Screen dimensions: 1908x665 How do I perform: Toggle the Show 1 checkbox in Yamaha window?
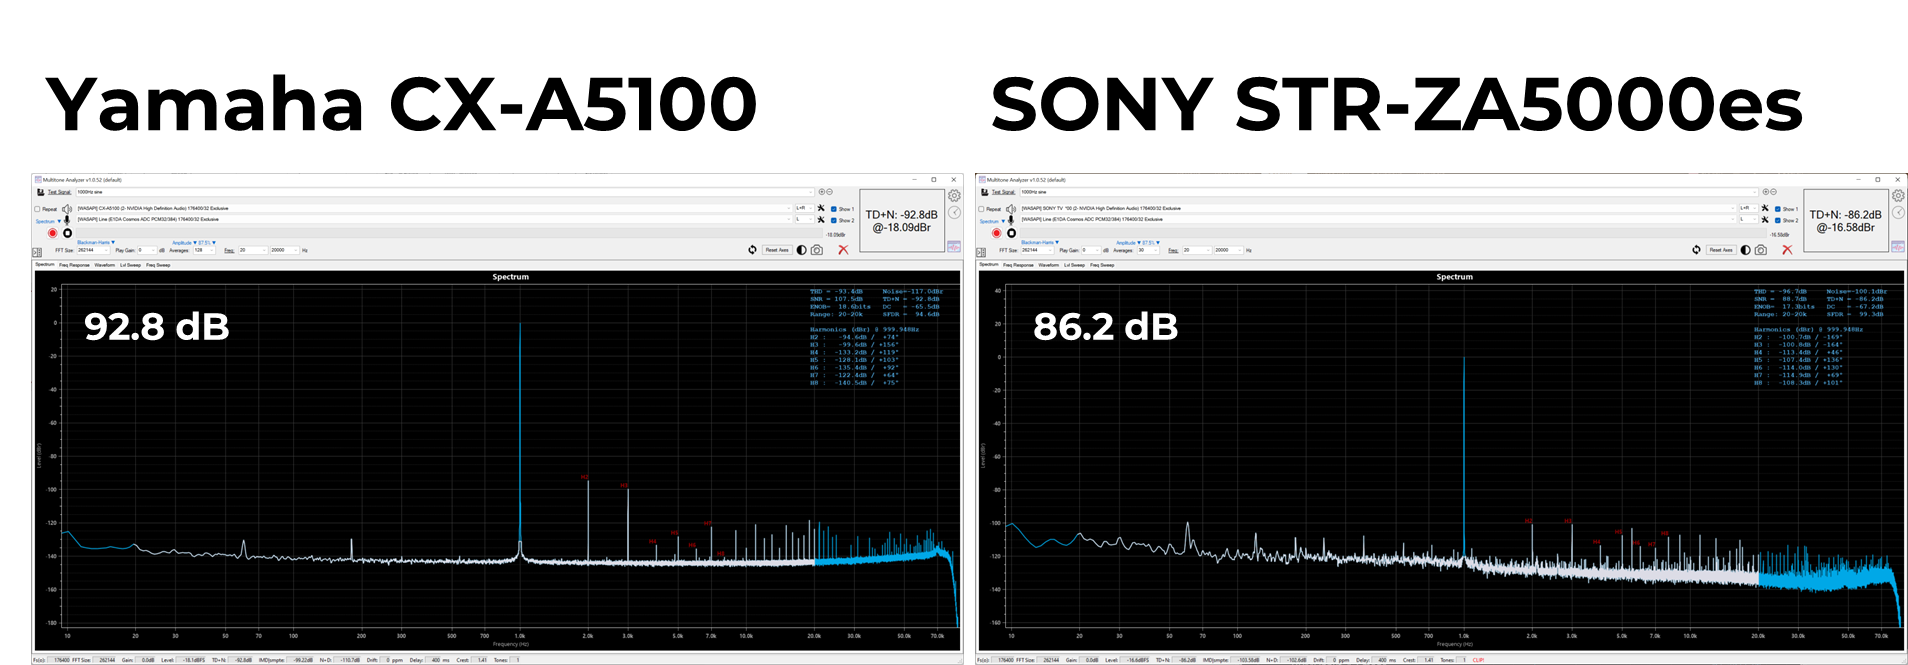tap(834, 209)
